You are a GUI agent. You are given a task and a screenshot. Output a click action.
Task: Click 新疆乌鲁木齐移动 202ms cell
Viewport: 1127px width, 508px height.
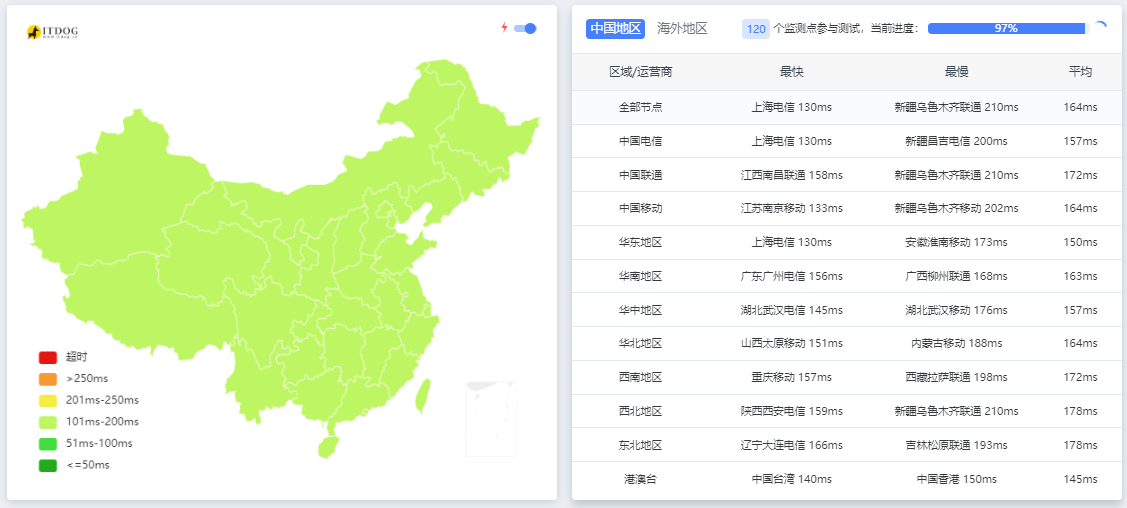[956, 208]
